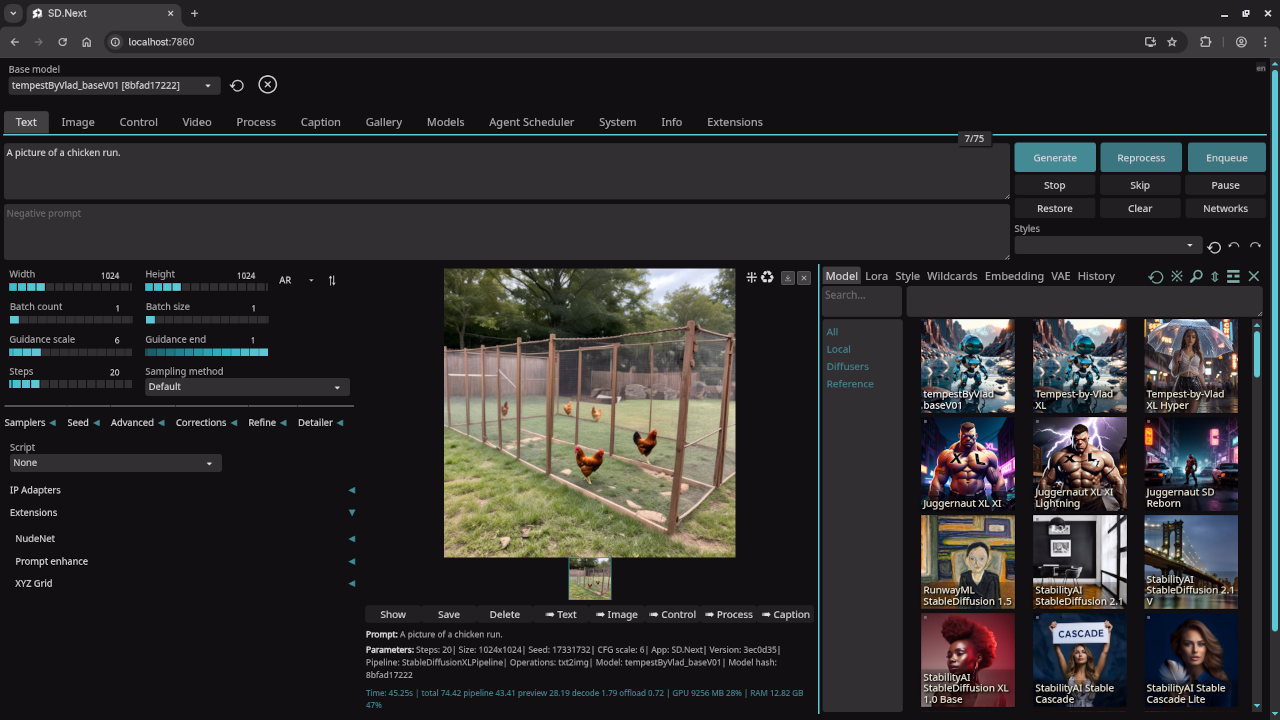Collapse the Extensions section
The height and width of the screenshot is (720, 1280).
click(180, 512)
